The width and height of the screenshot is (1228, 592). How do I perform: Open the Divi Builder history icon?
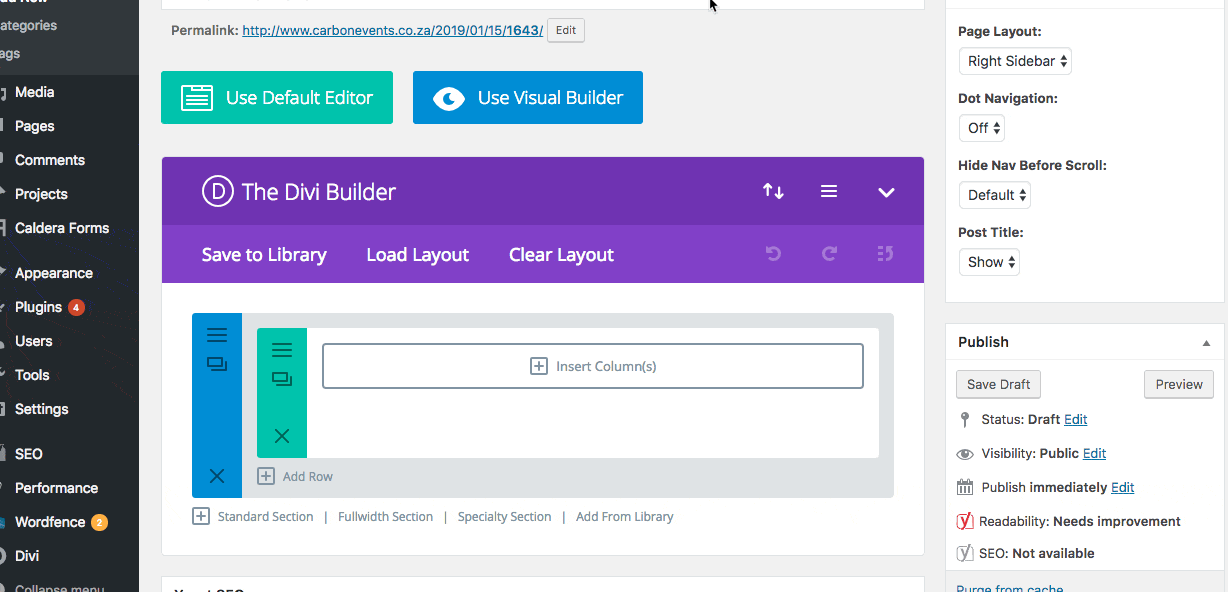pyautogui.click(x=885, y=254)
